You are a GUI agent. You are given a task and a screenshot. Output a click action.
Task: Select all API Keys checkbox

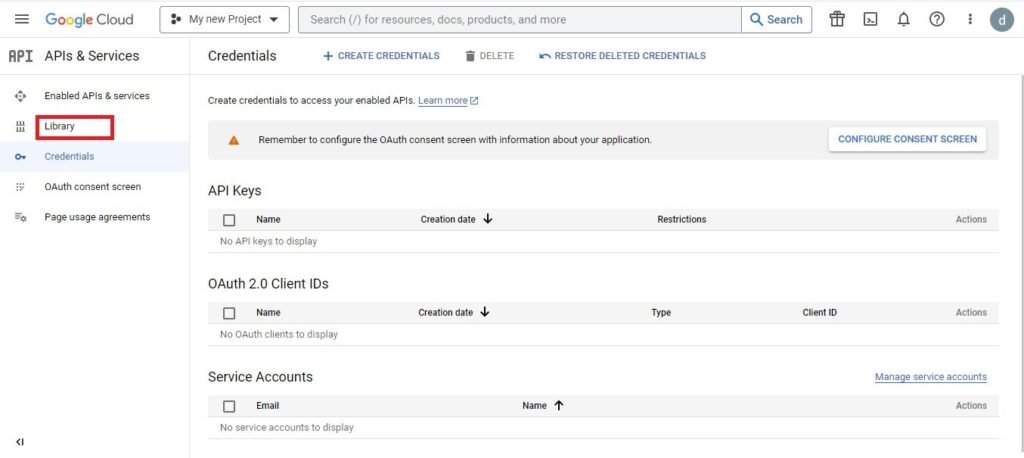tap(229, 220)
